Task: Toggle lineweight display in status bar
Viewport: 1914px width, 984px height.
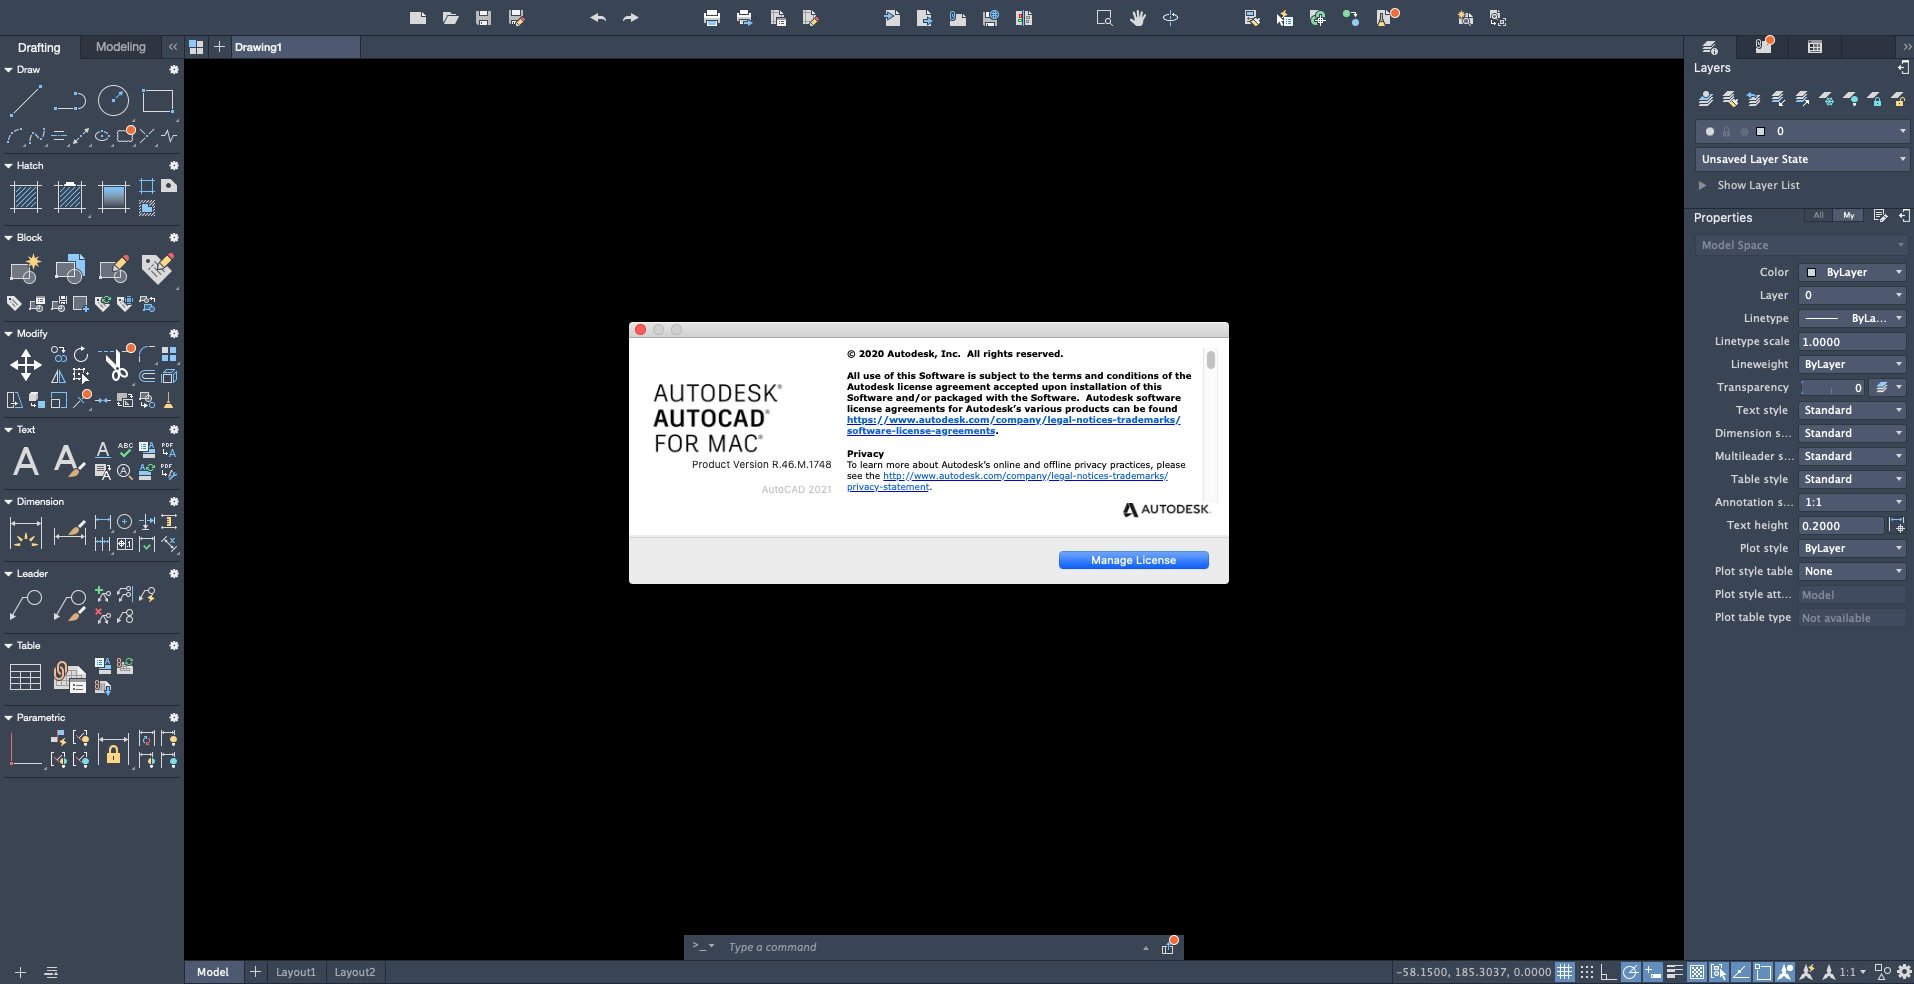Action: coord(1675,972)
